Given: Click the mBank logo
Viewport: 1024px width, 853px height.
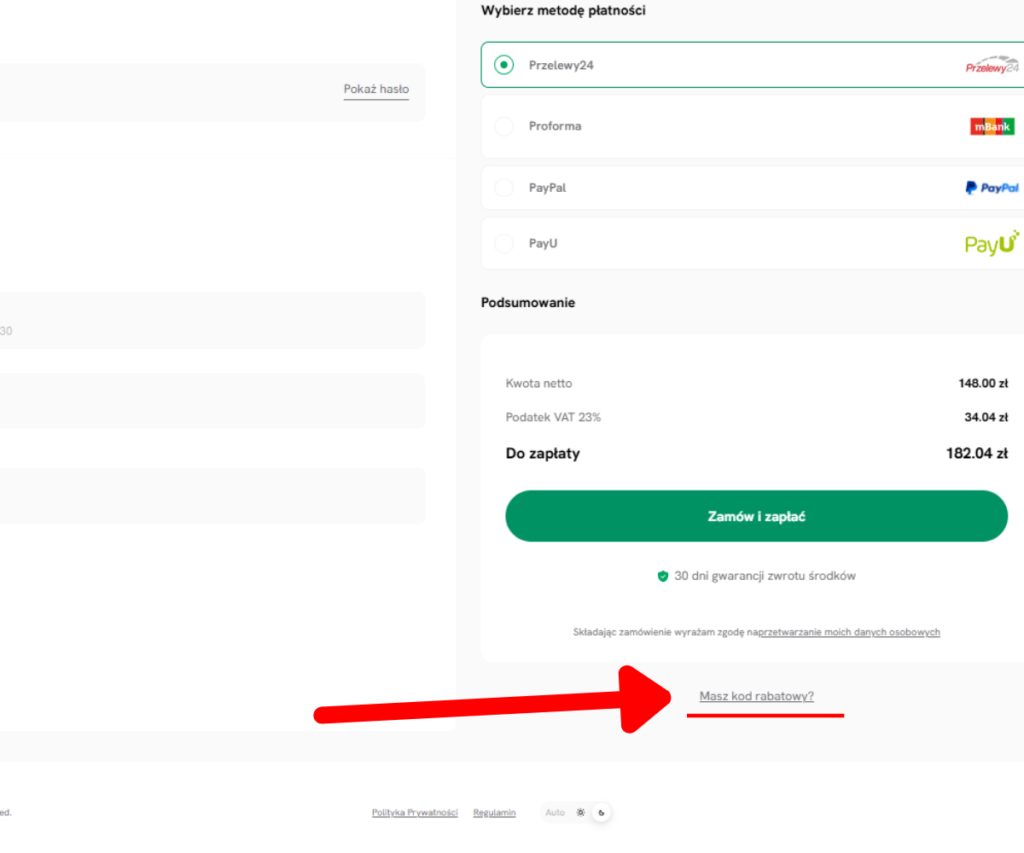Looking at the screenshot, I should [x=992, y=127].
